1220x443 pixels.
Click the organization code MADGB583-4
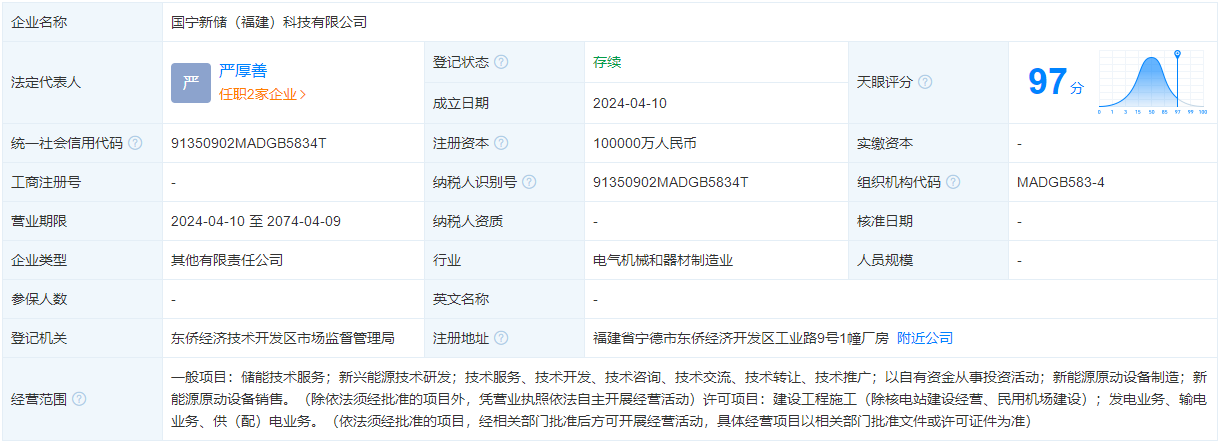coord(1060,182)
